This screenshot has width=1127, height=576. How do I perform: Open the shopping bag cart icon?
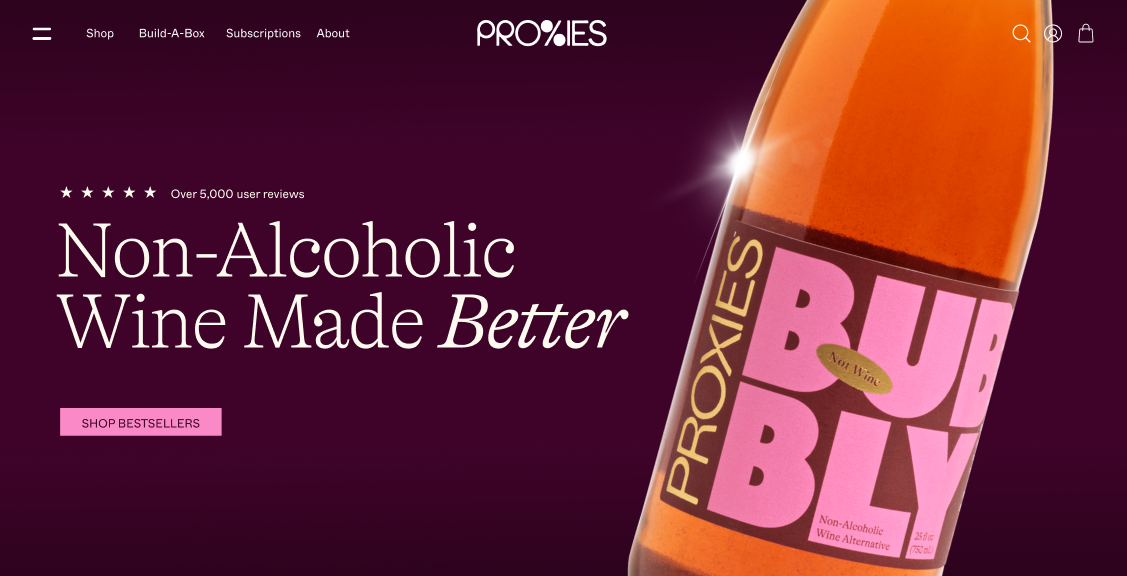click(x=1086, y=33)
